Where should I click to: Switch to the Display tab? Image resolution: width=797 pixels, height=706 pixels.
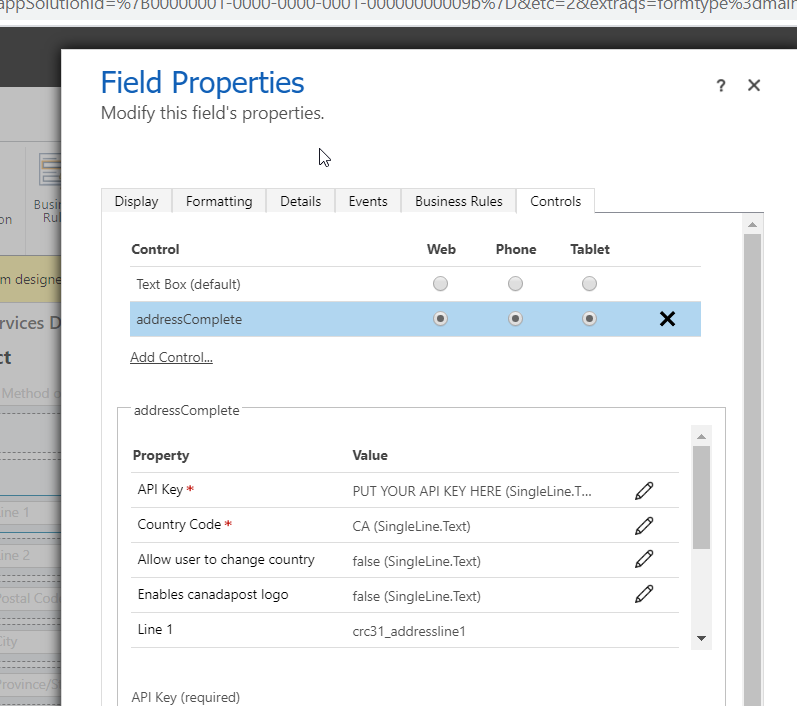(x=136, y=201)
